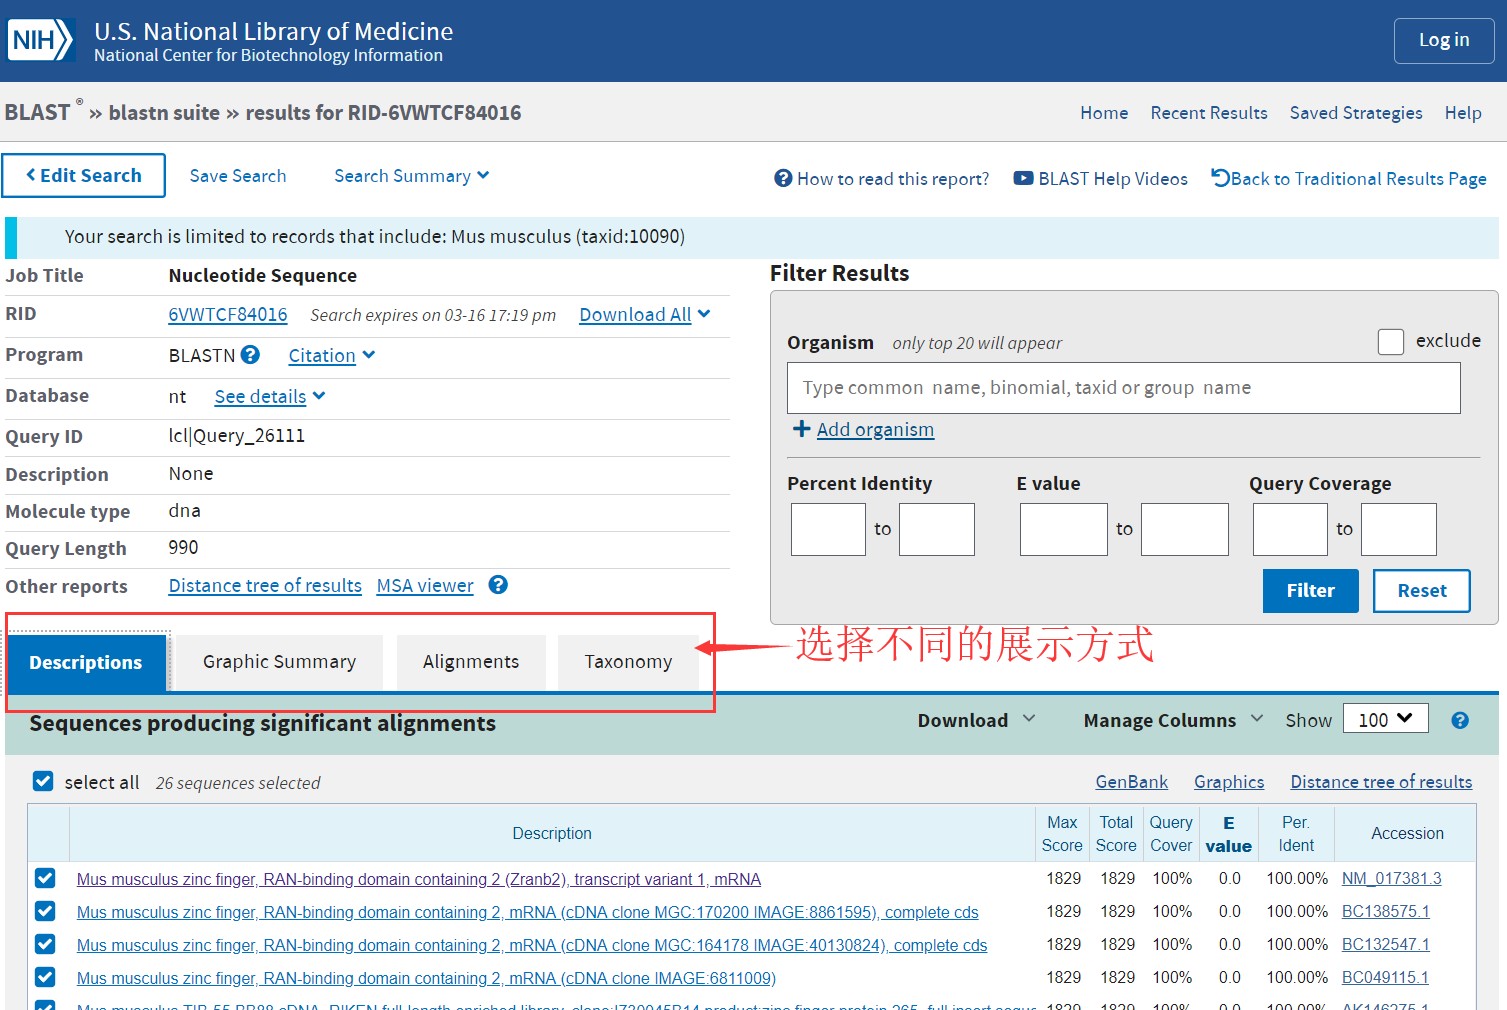This screenshot has height=1010, width=1507.
Task: Uncheck the select all sequences checkbox
Action: (x=43, y=781)
